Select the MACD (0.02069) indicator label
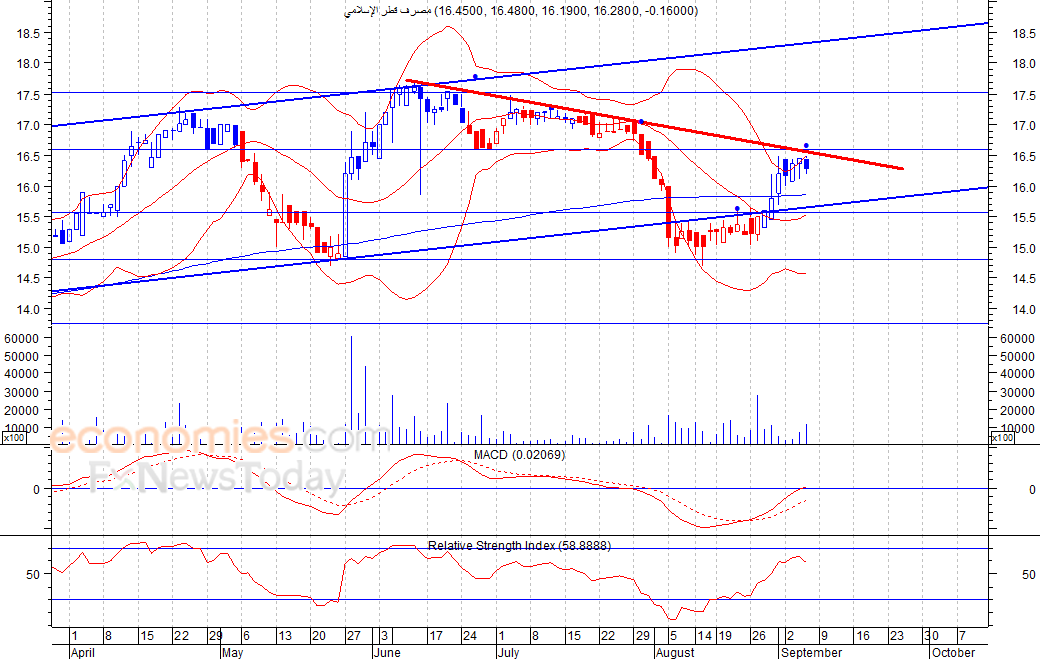Screen dimensions: 1040x659 pos(519,455)
